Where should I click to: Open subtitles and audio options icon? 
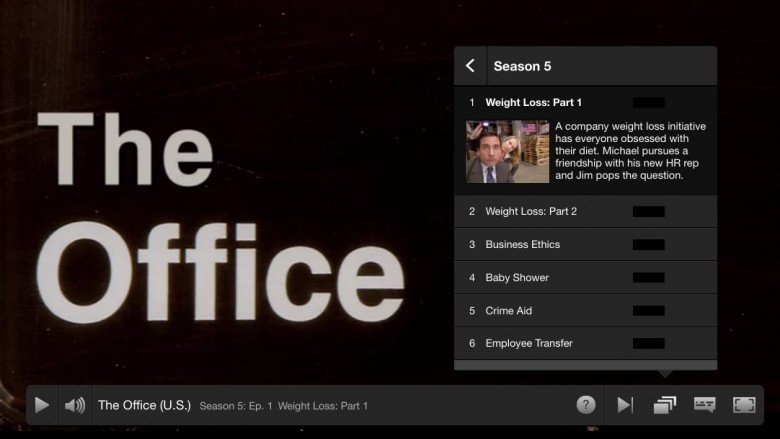click(x=704, y=404)
